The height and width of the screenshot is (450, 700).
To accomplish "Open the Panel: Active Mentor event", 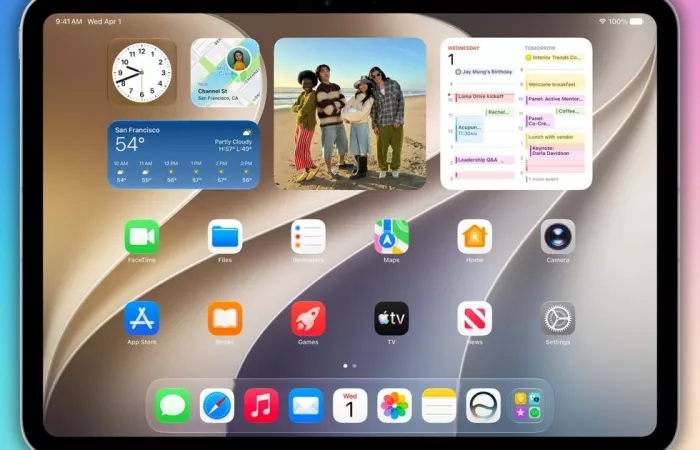I will tap(555, 99).
